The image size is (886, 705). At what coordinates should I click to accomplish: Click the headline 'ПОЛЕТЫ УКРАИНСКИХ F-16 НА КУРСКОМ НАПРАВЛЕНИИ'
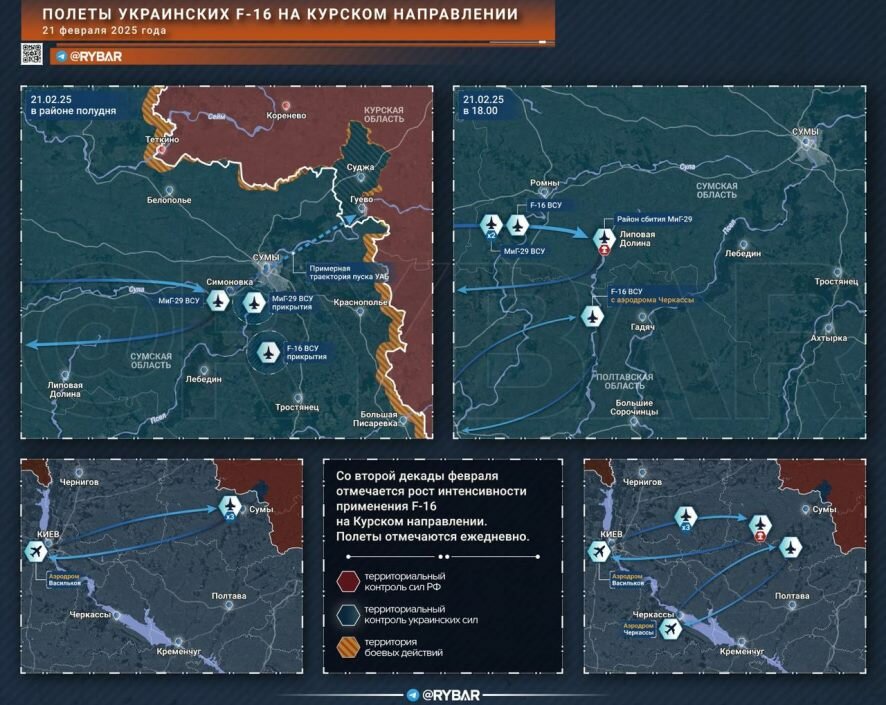click(280, 14)
